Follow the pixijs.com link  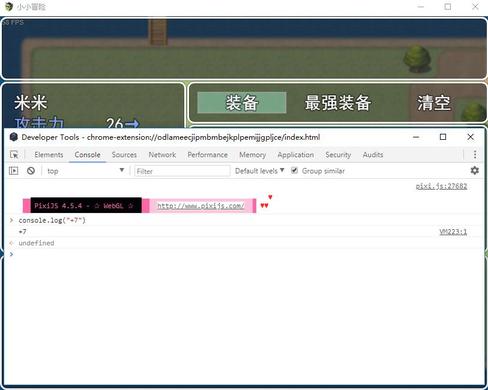(x=201, y=206)
